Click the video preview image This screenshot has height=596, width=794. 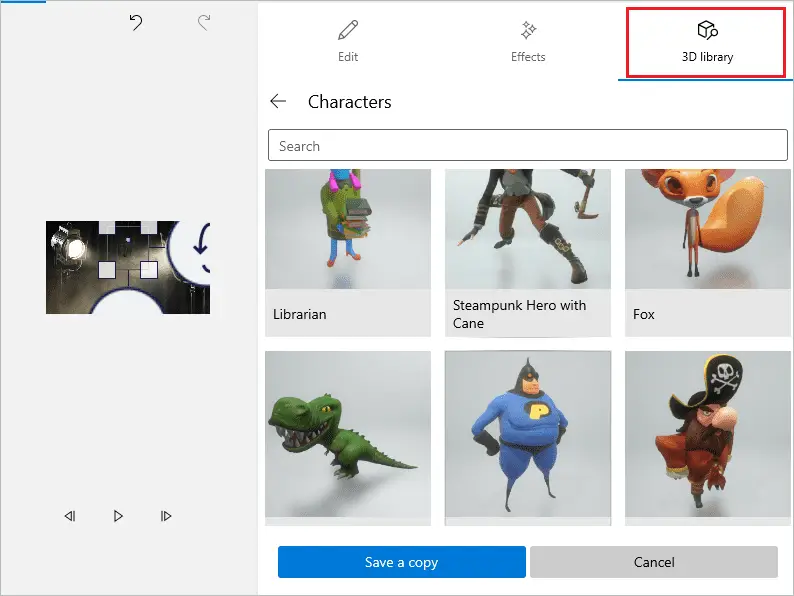128,267
